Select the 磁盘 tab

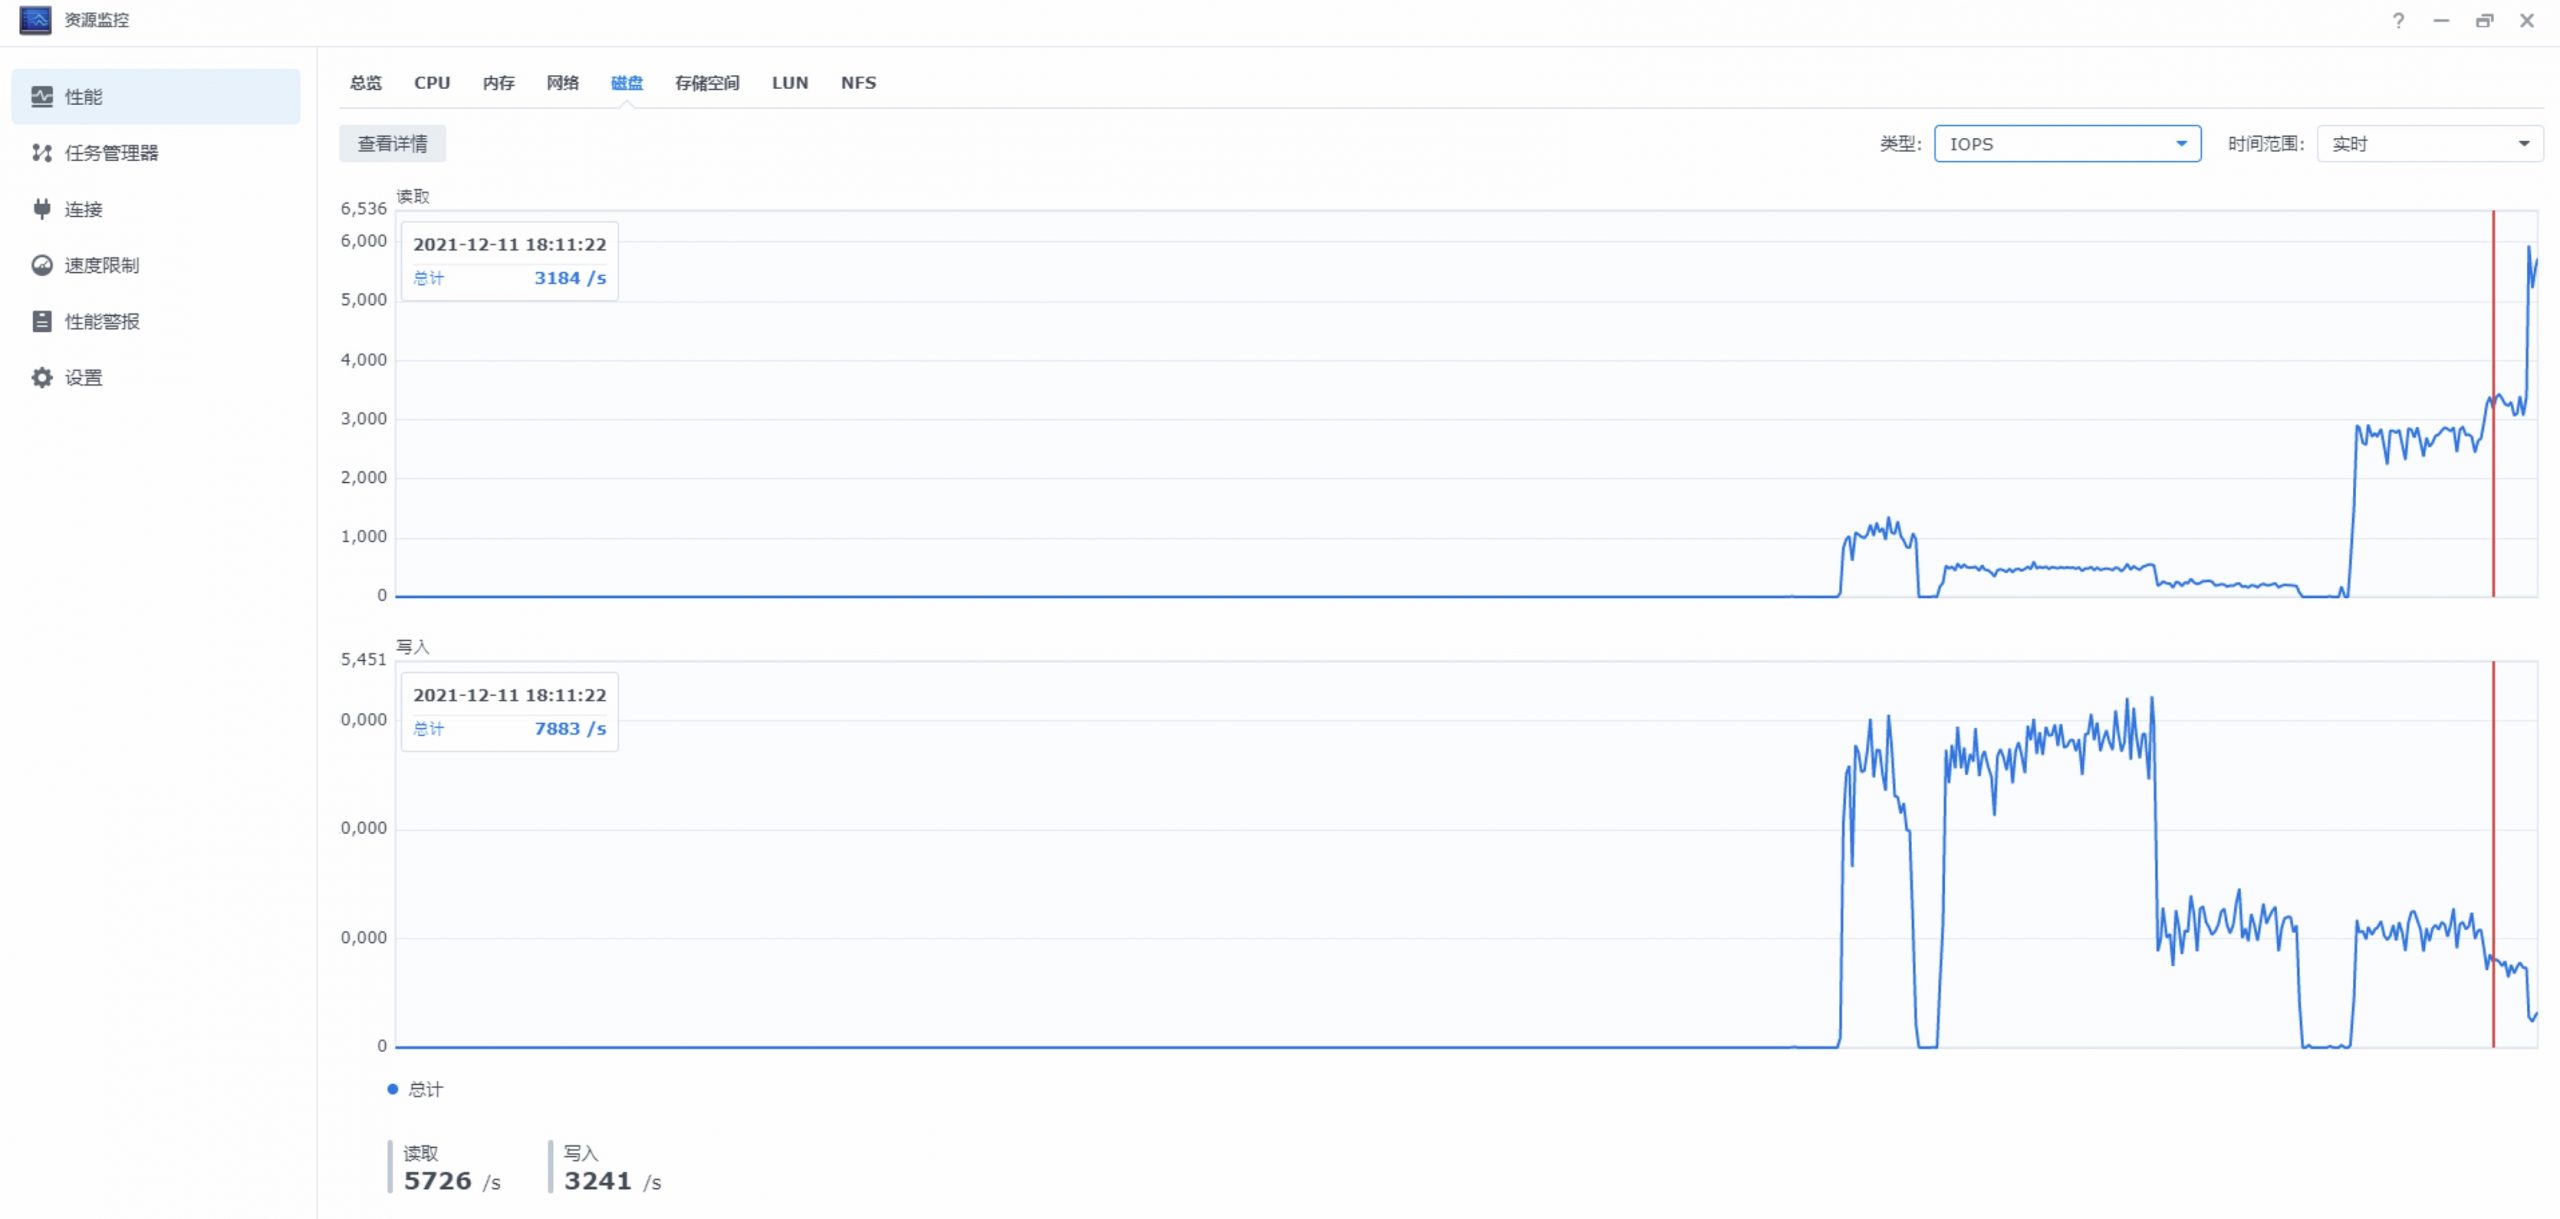[x=627, y=83]
